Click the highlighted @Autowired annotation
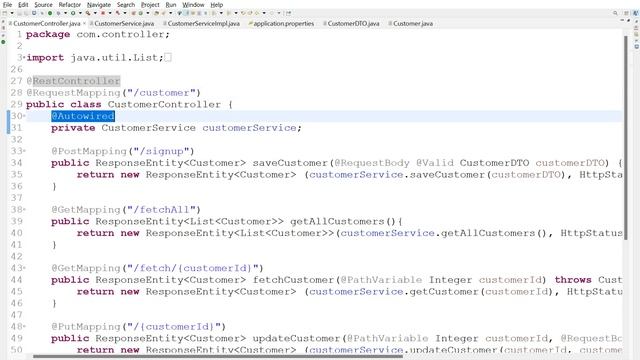This screenshot has width=640, height=360. tap(83, 116)
